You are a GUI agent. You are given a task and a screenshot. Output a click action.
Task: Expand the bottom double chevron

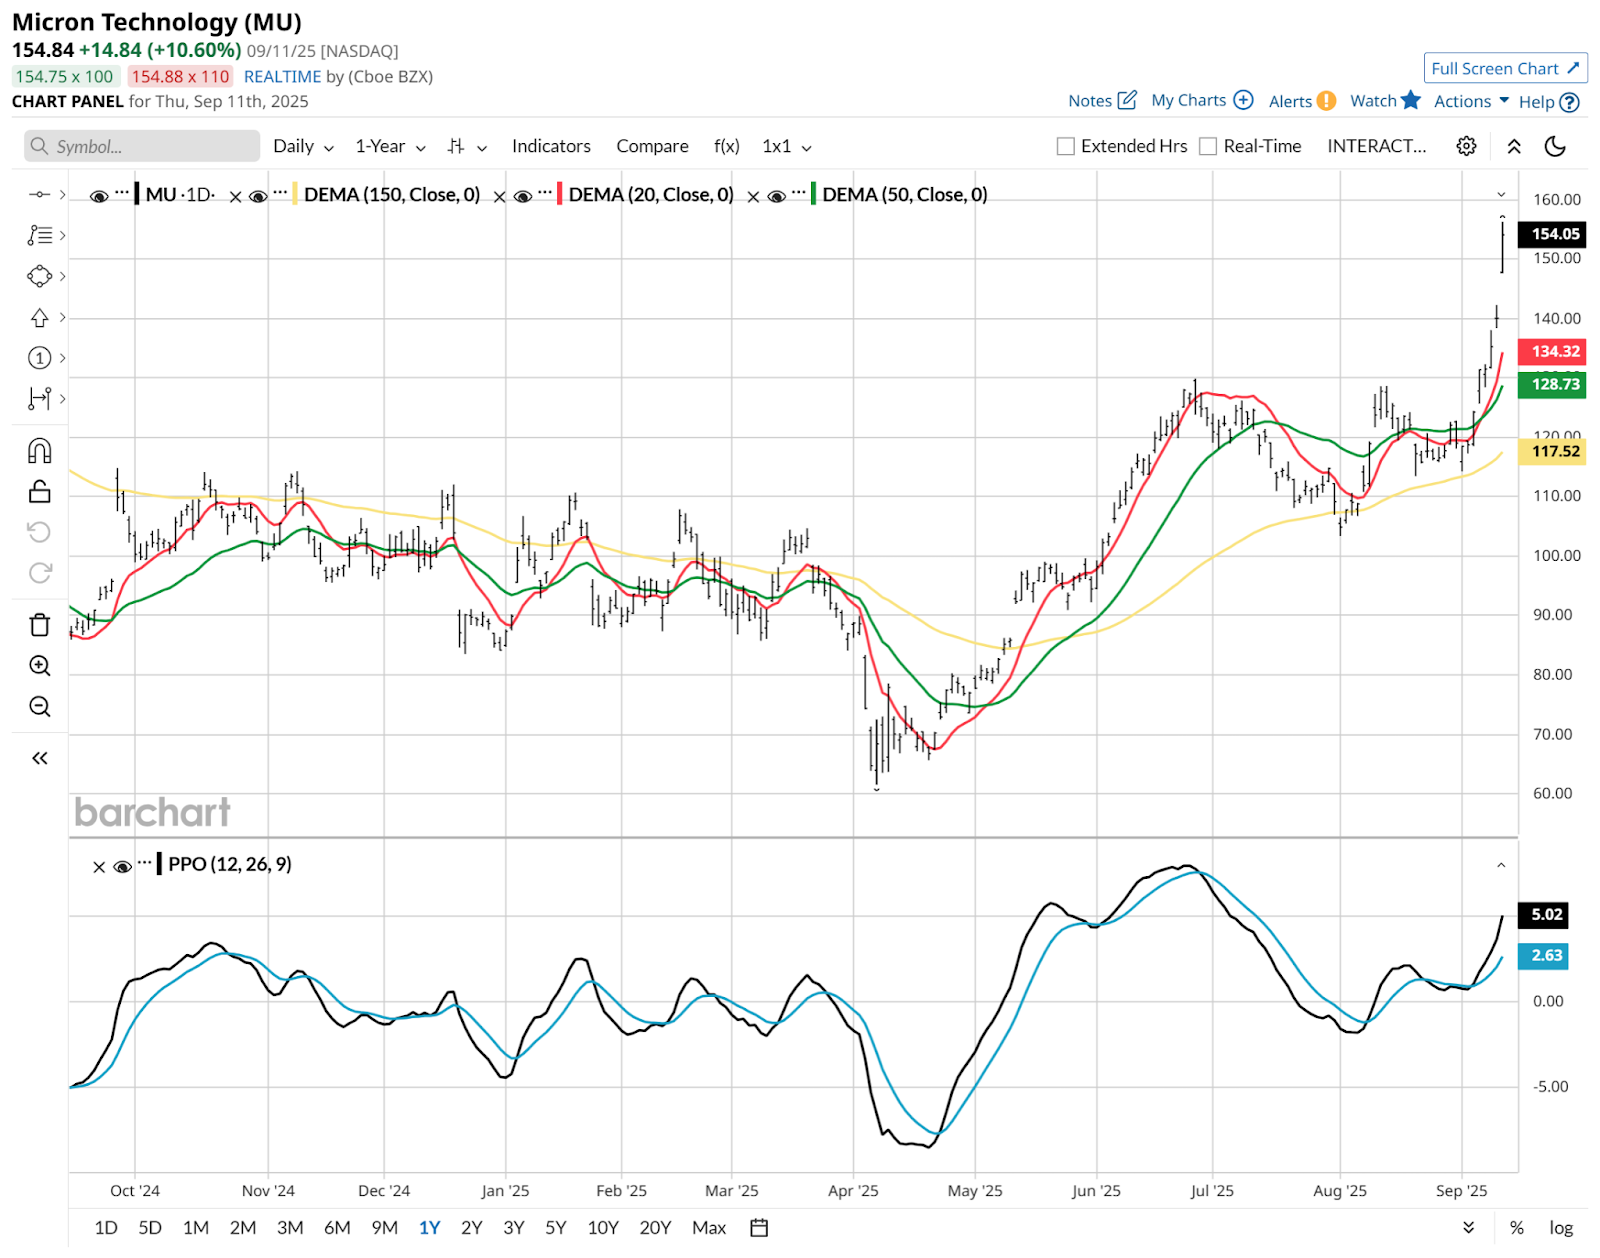click(1468, 1228)
